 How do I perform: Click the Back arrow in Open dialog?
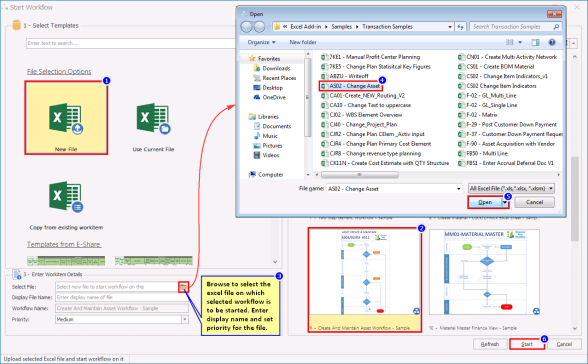pyautogui.click(x=246, y=27)
